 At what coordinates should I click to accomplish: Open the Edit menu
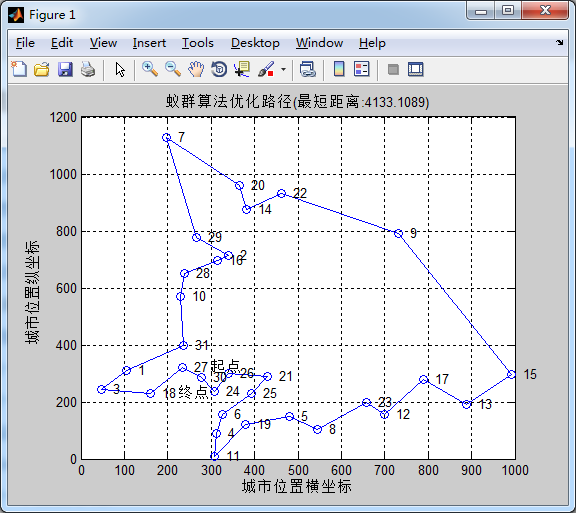(x=62, y=43)
